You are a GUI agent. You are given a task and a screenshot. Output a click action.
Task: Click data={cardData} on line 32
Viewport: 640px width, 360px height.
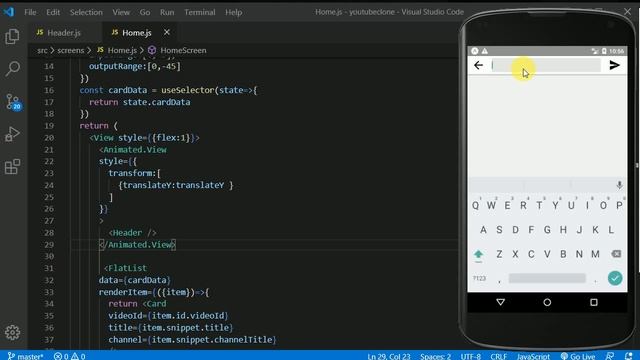click(135, 280)
